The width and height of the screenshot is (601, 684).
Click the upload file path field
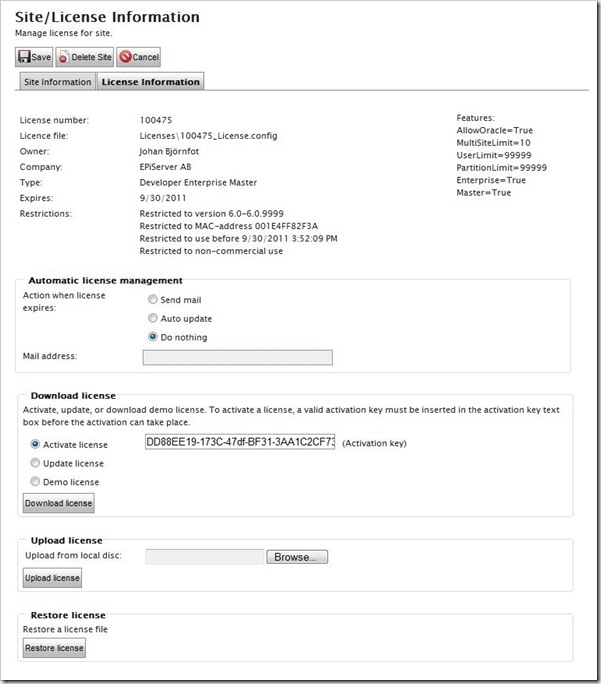[205, 557]
